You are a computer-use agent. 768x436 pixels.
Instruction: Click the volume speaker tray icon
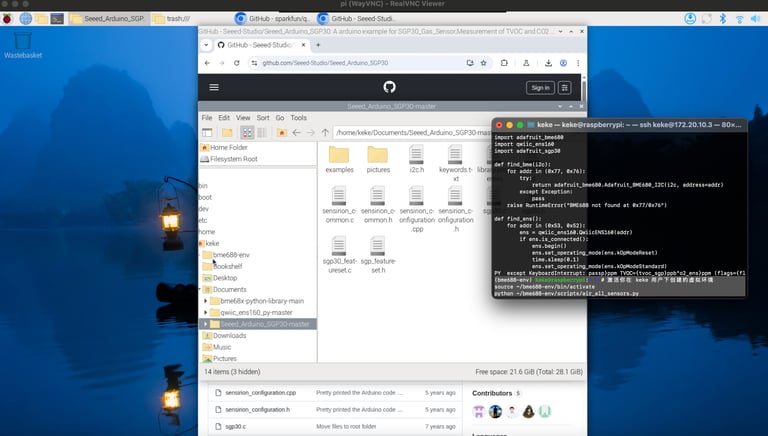756,19
